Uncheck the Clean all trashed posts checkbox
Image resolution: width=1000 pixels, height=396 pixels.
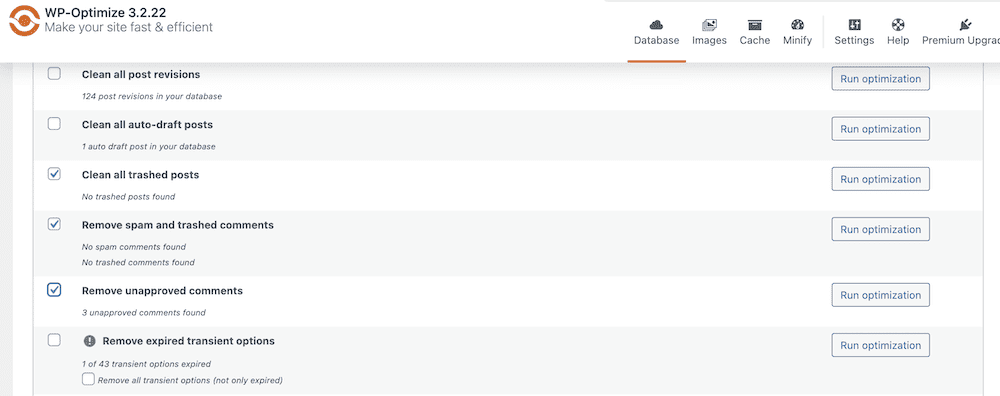pos(54,173)
